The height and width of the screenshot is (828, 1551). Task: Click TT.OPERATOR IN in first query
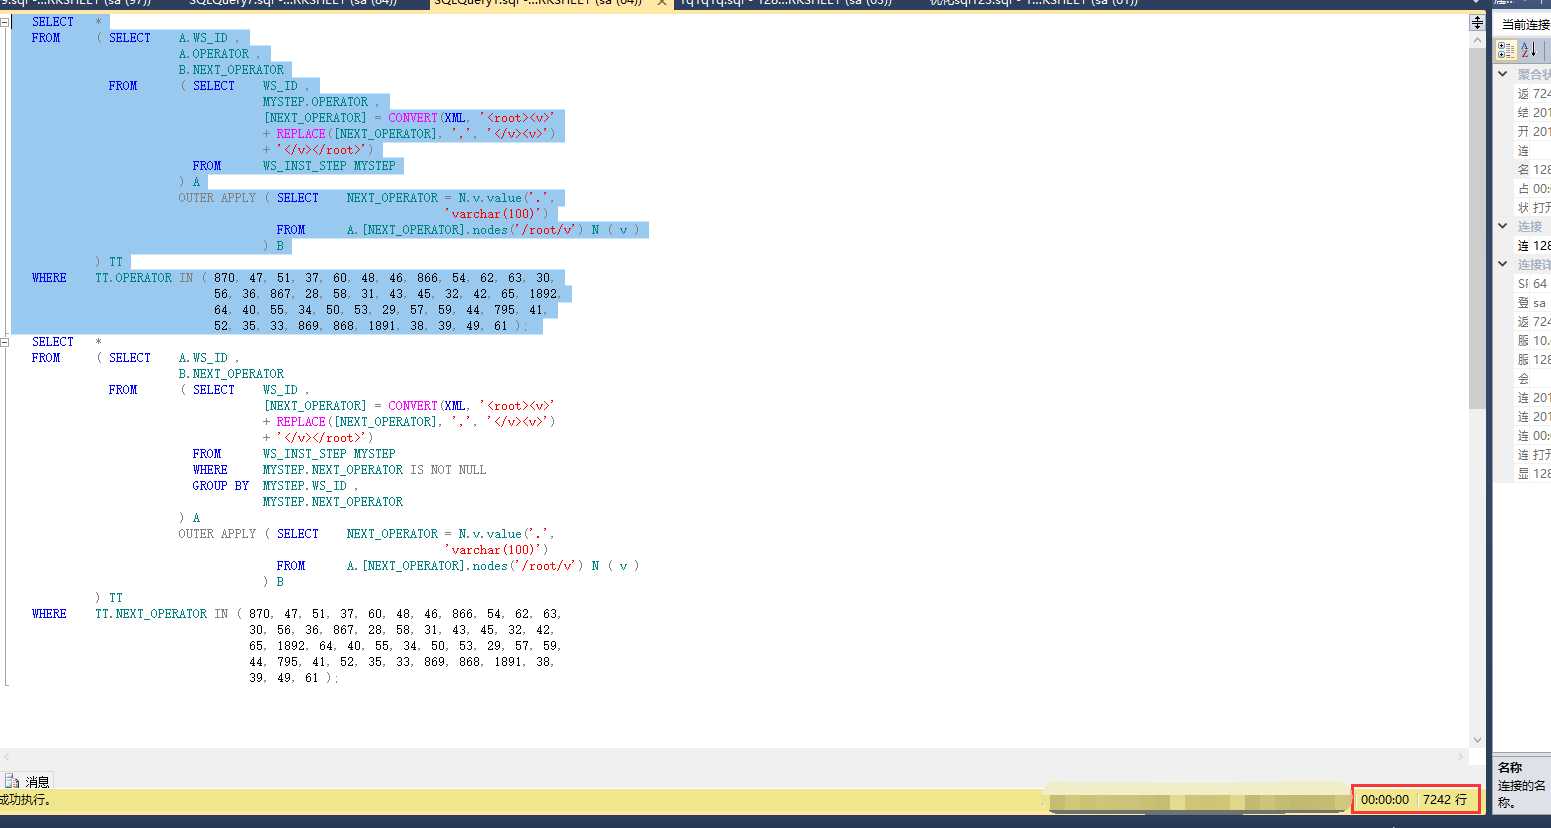tap(144, 278)
